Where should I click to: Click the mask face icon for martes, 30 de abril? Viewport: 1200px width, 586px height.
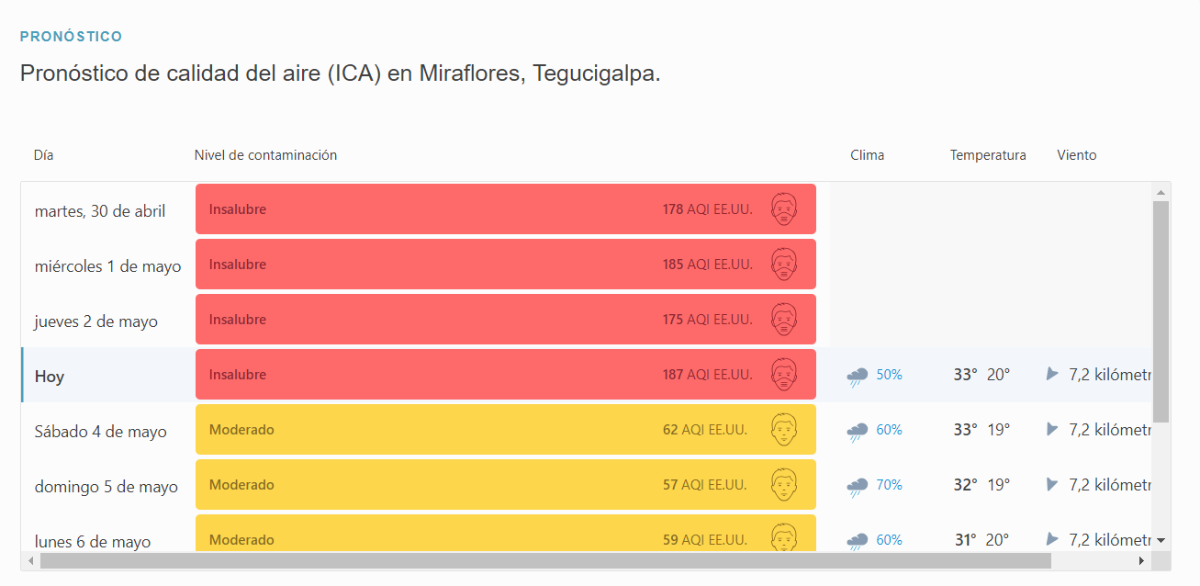(785, 210)
